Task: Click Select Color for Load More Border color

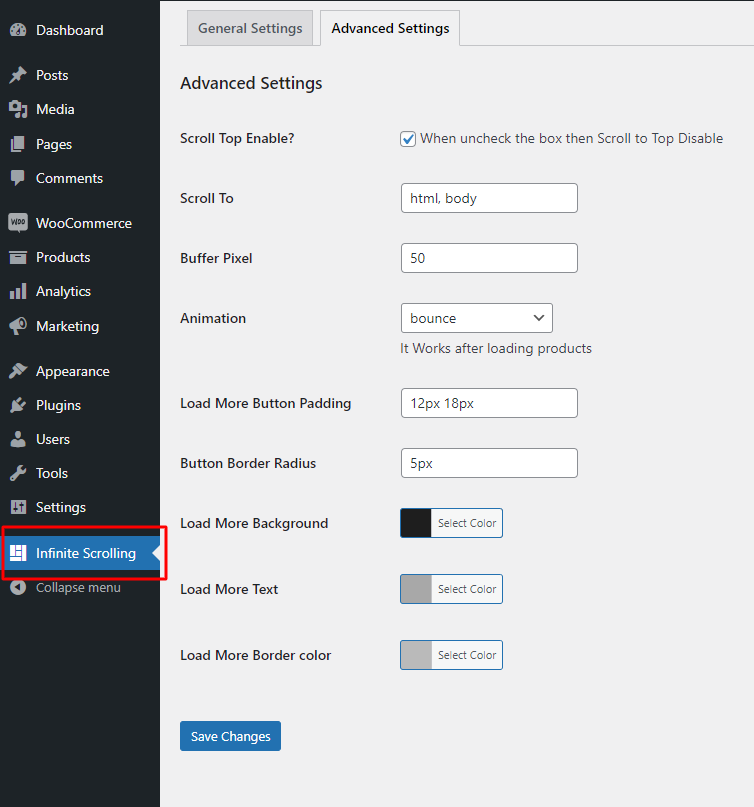Action: coord(467,655)
